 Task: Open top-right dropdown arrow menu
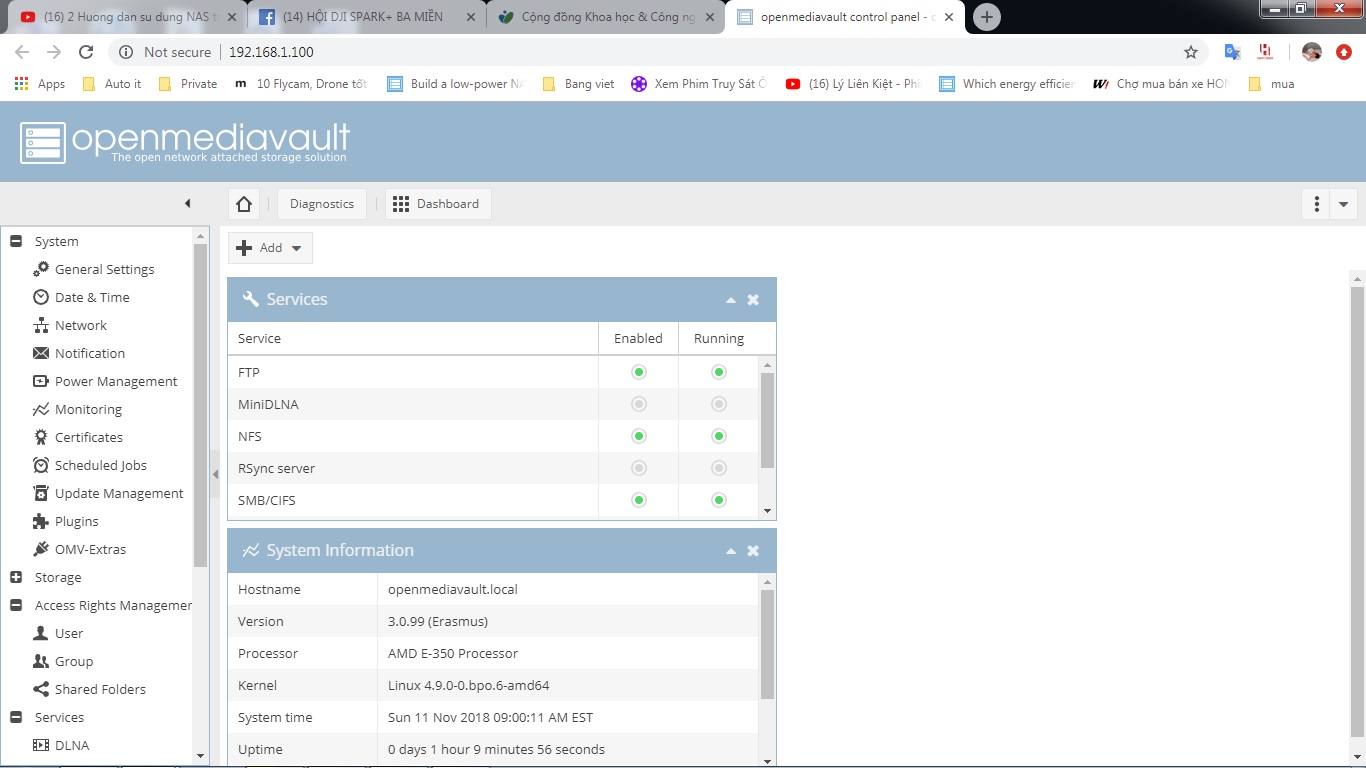point(1343,204)
